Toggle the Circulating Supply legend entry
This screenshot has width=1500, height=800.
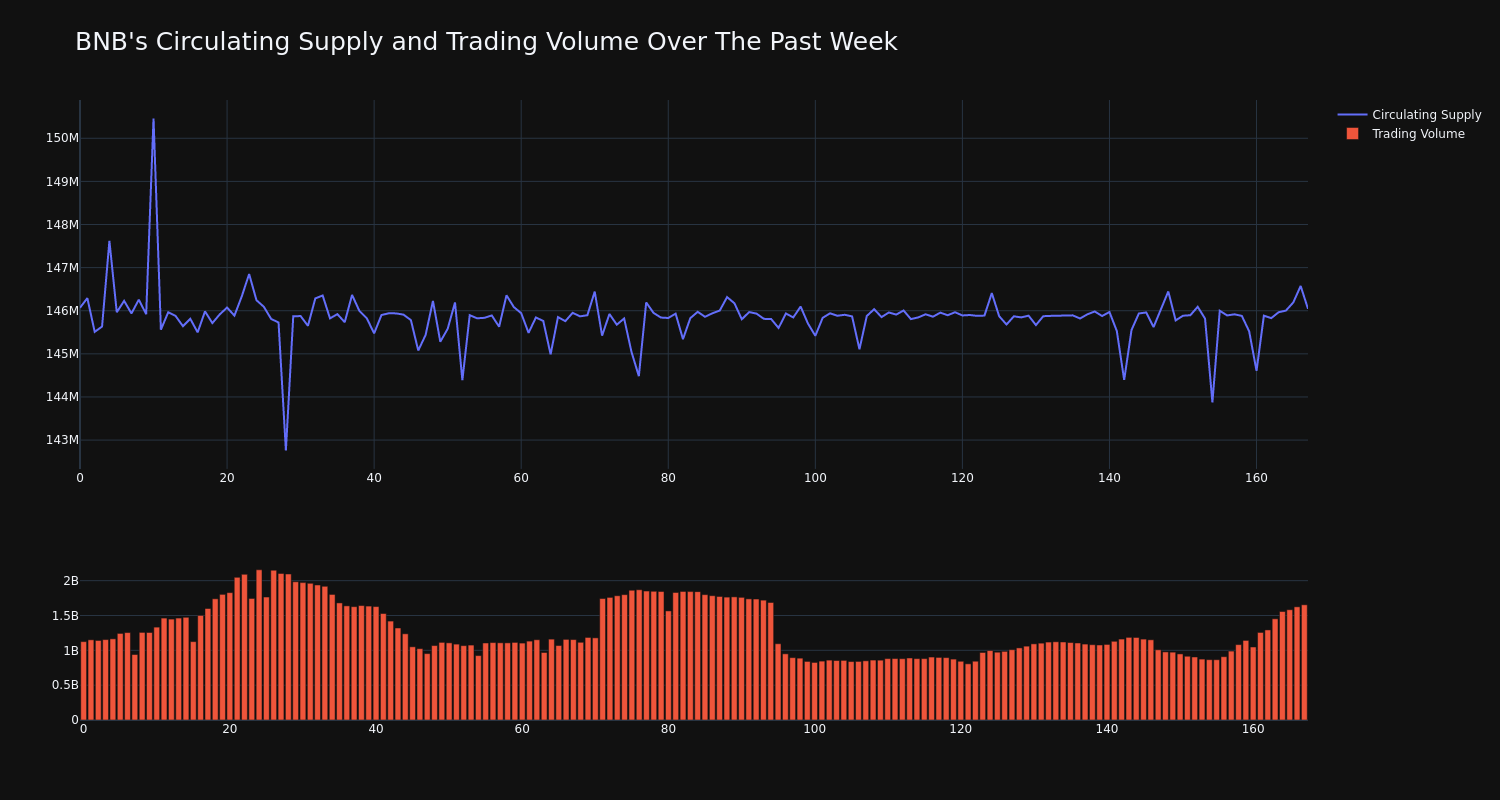1426,115
